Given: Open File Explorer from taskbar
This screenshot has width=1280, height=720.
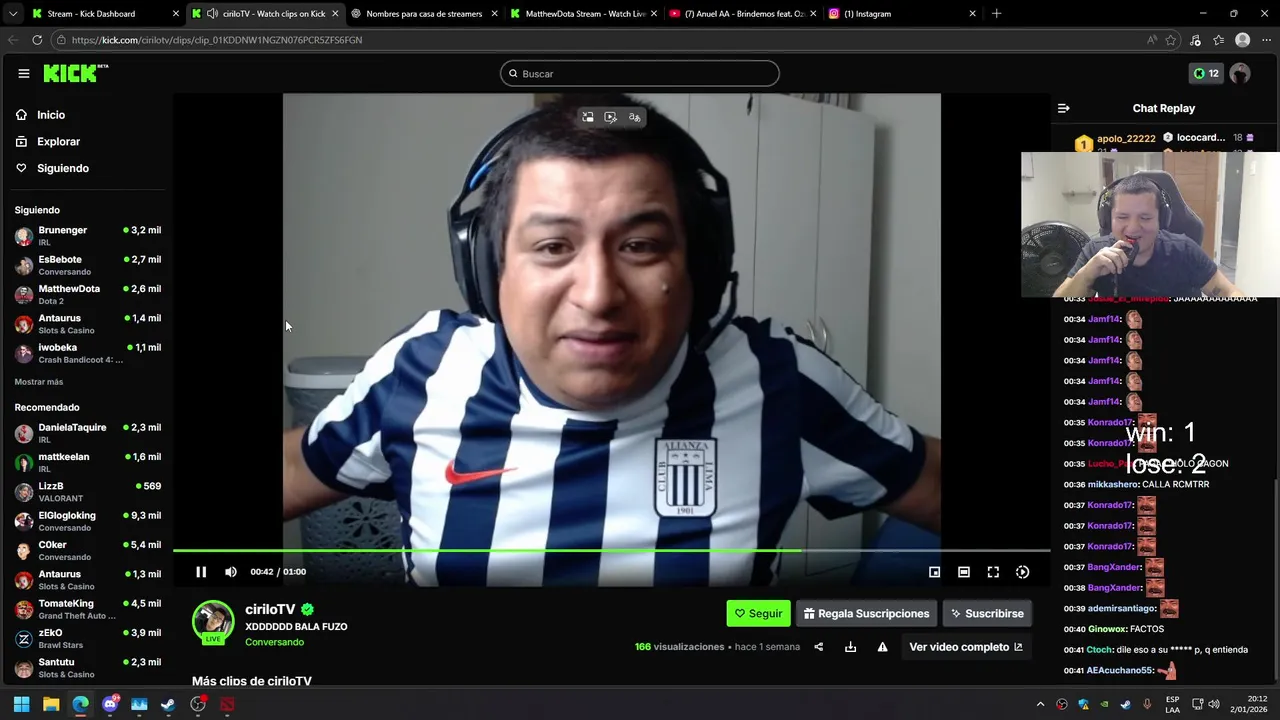Looking at the screenshot, I should click(51, 704).
